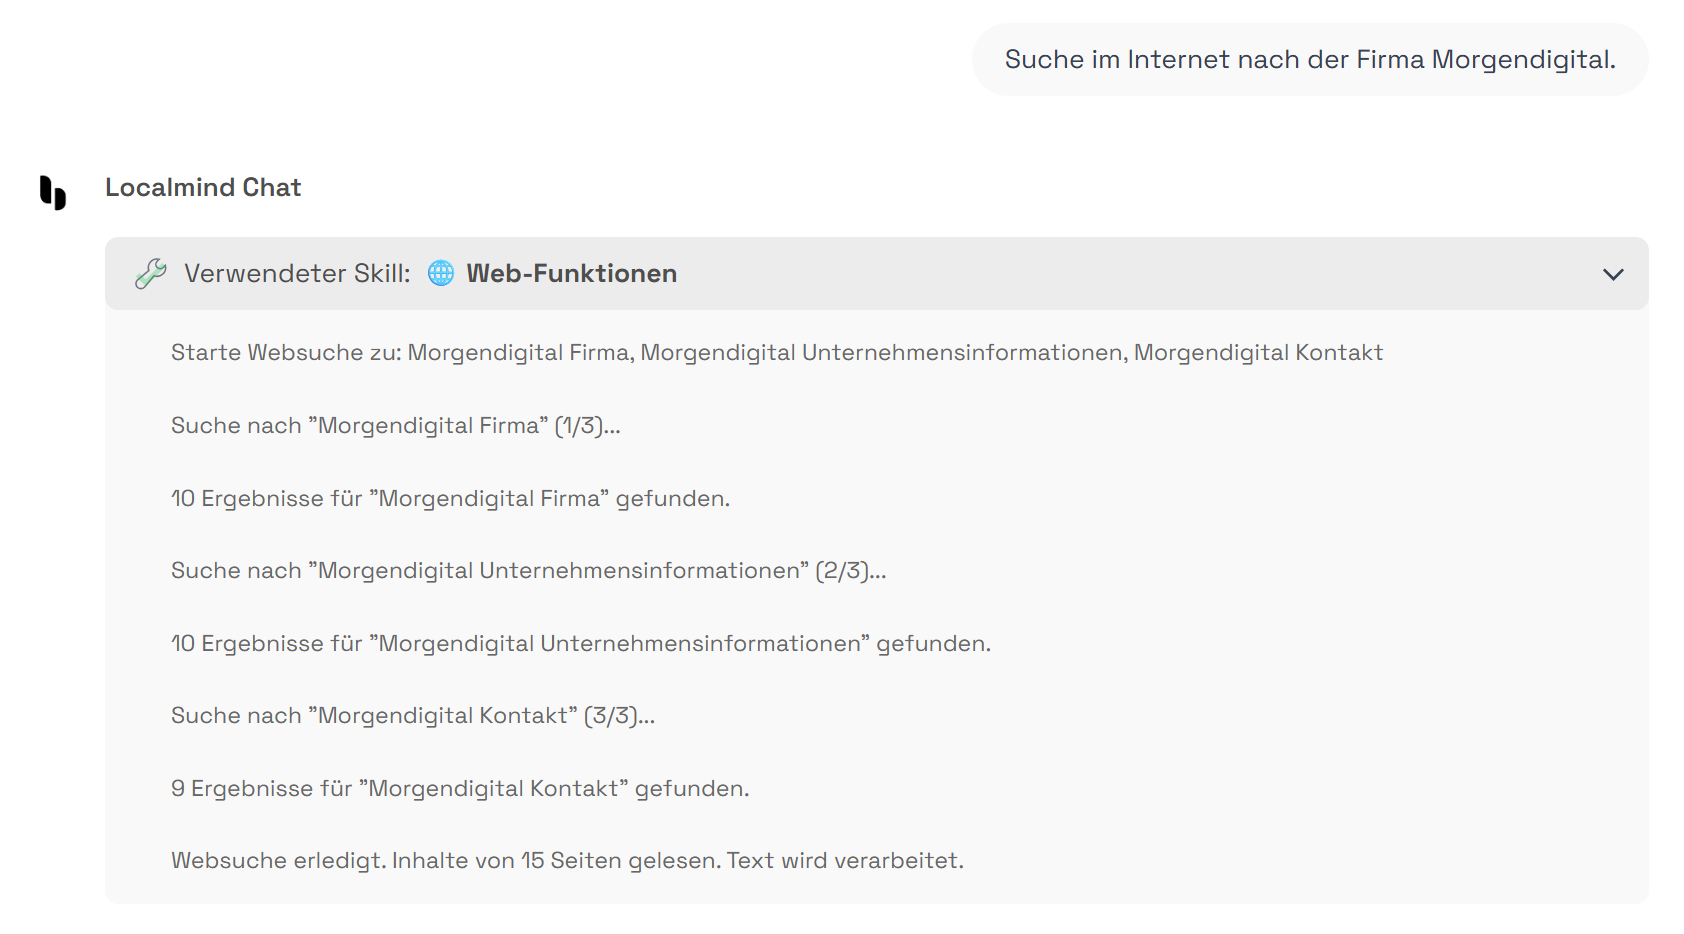Click the wrench skill icon

(151, 273)
